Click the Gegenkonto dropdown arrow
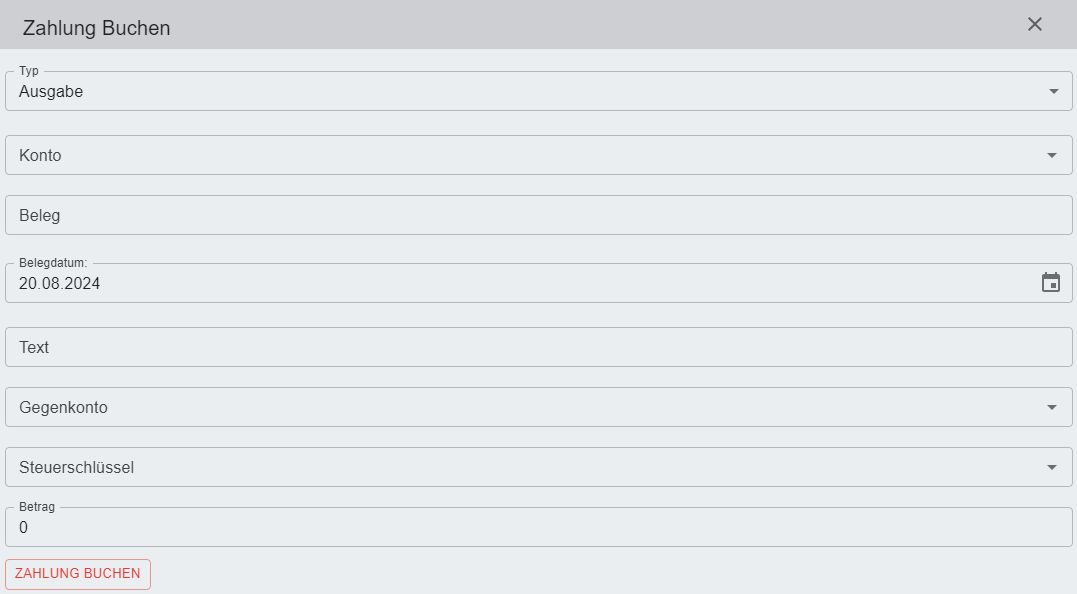The image size is (1077, 594). (1052, 408)
